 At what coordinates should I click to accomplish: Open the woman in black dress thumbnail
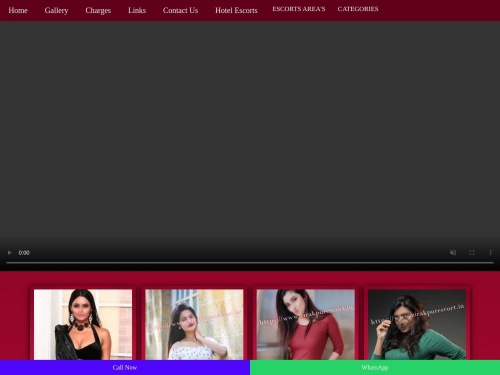(x=83, y=324)
